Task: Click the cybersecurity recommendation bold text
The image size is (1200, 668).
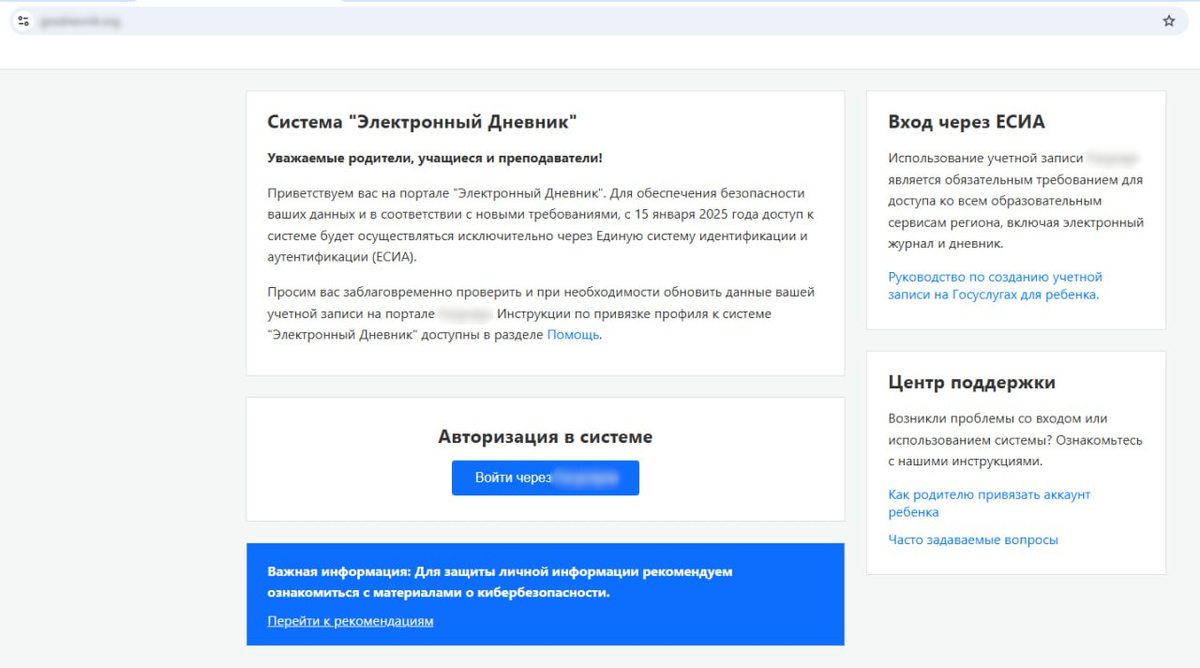Action: 499,581
